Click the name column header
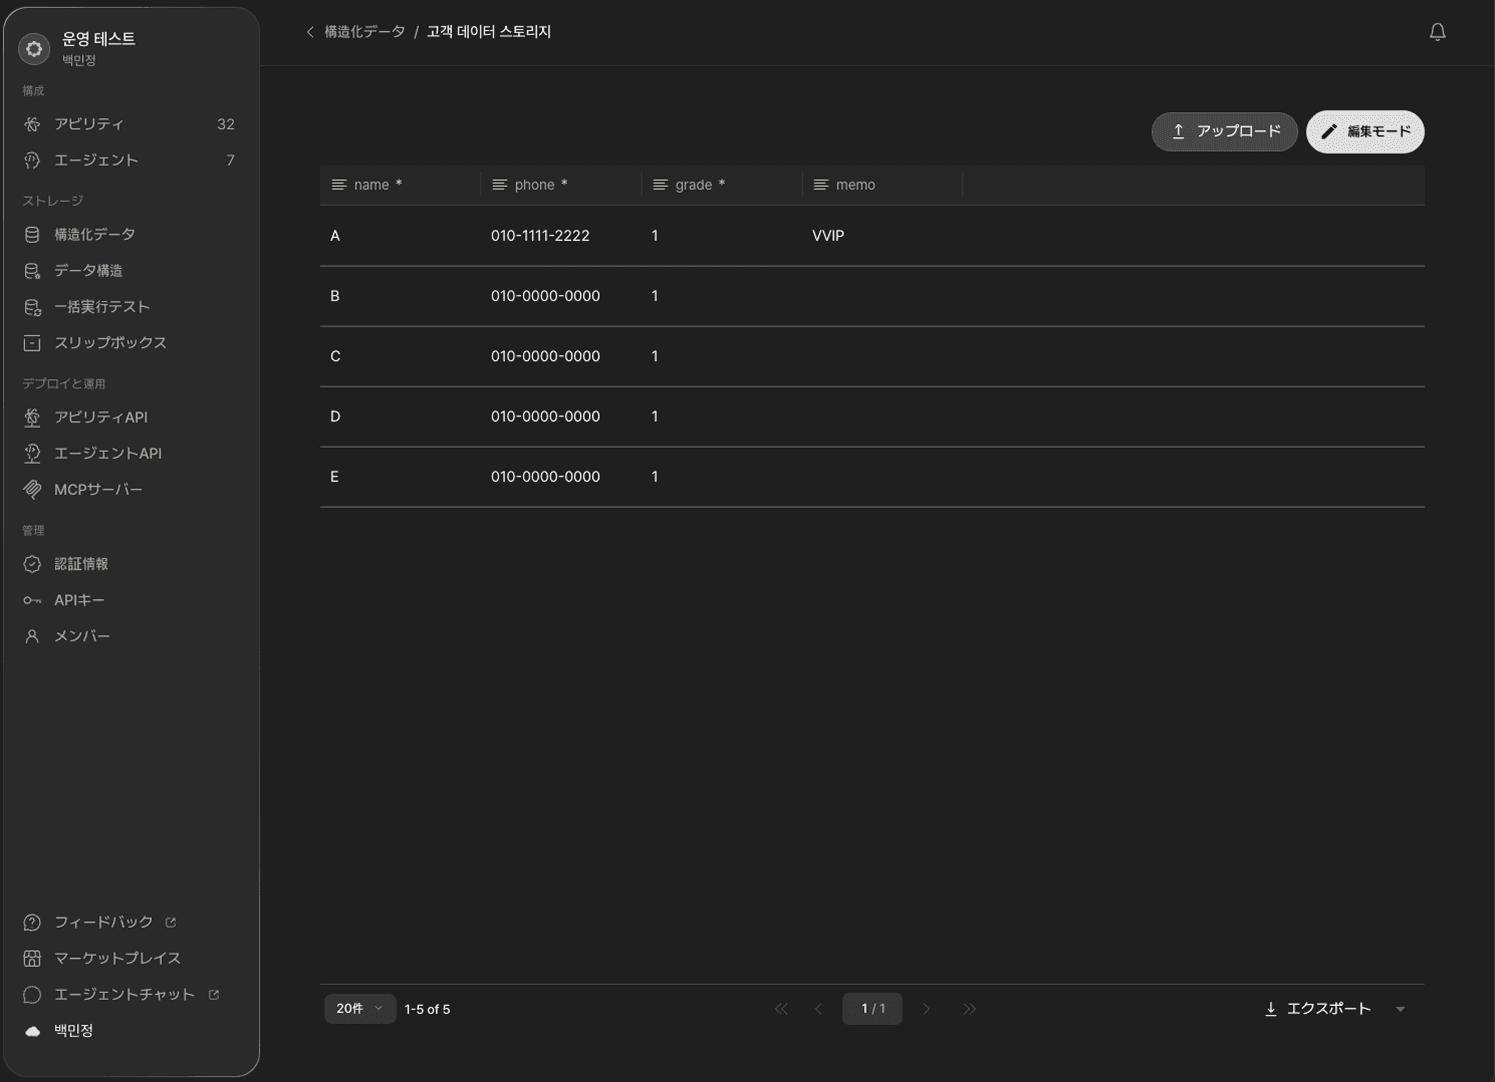The height and width of the screenshot is (1082, 1495). pos(400,185)
